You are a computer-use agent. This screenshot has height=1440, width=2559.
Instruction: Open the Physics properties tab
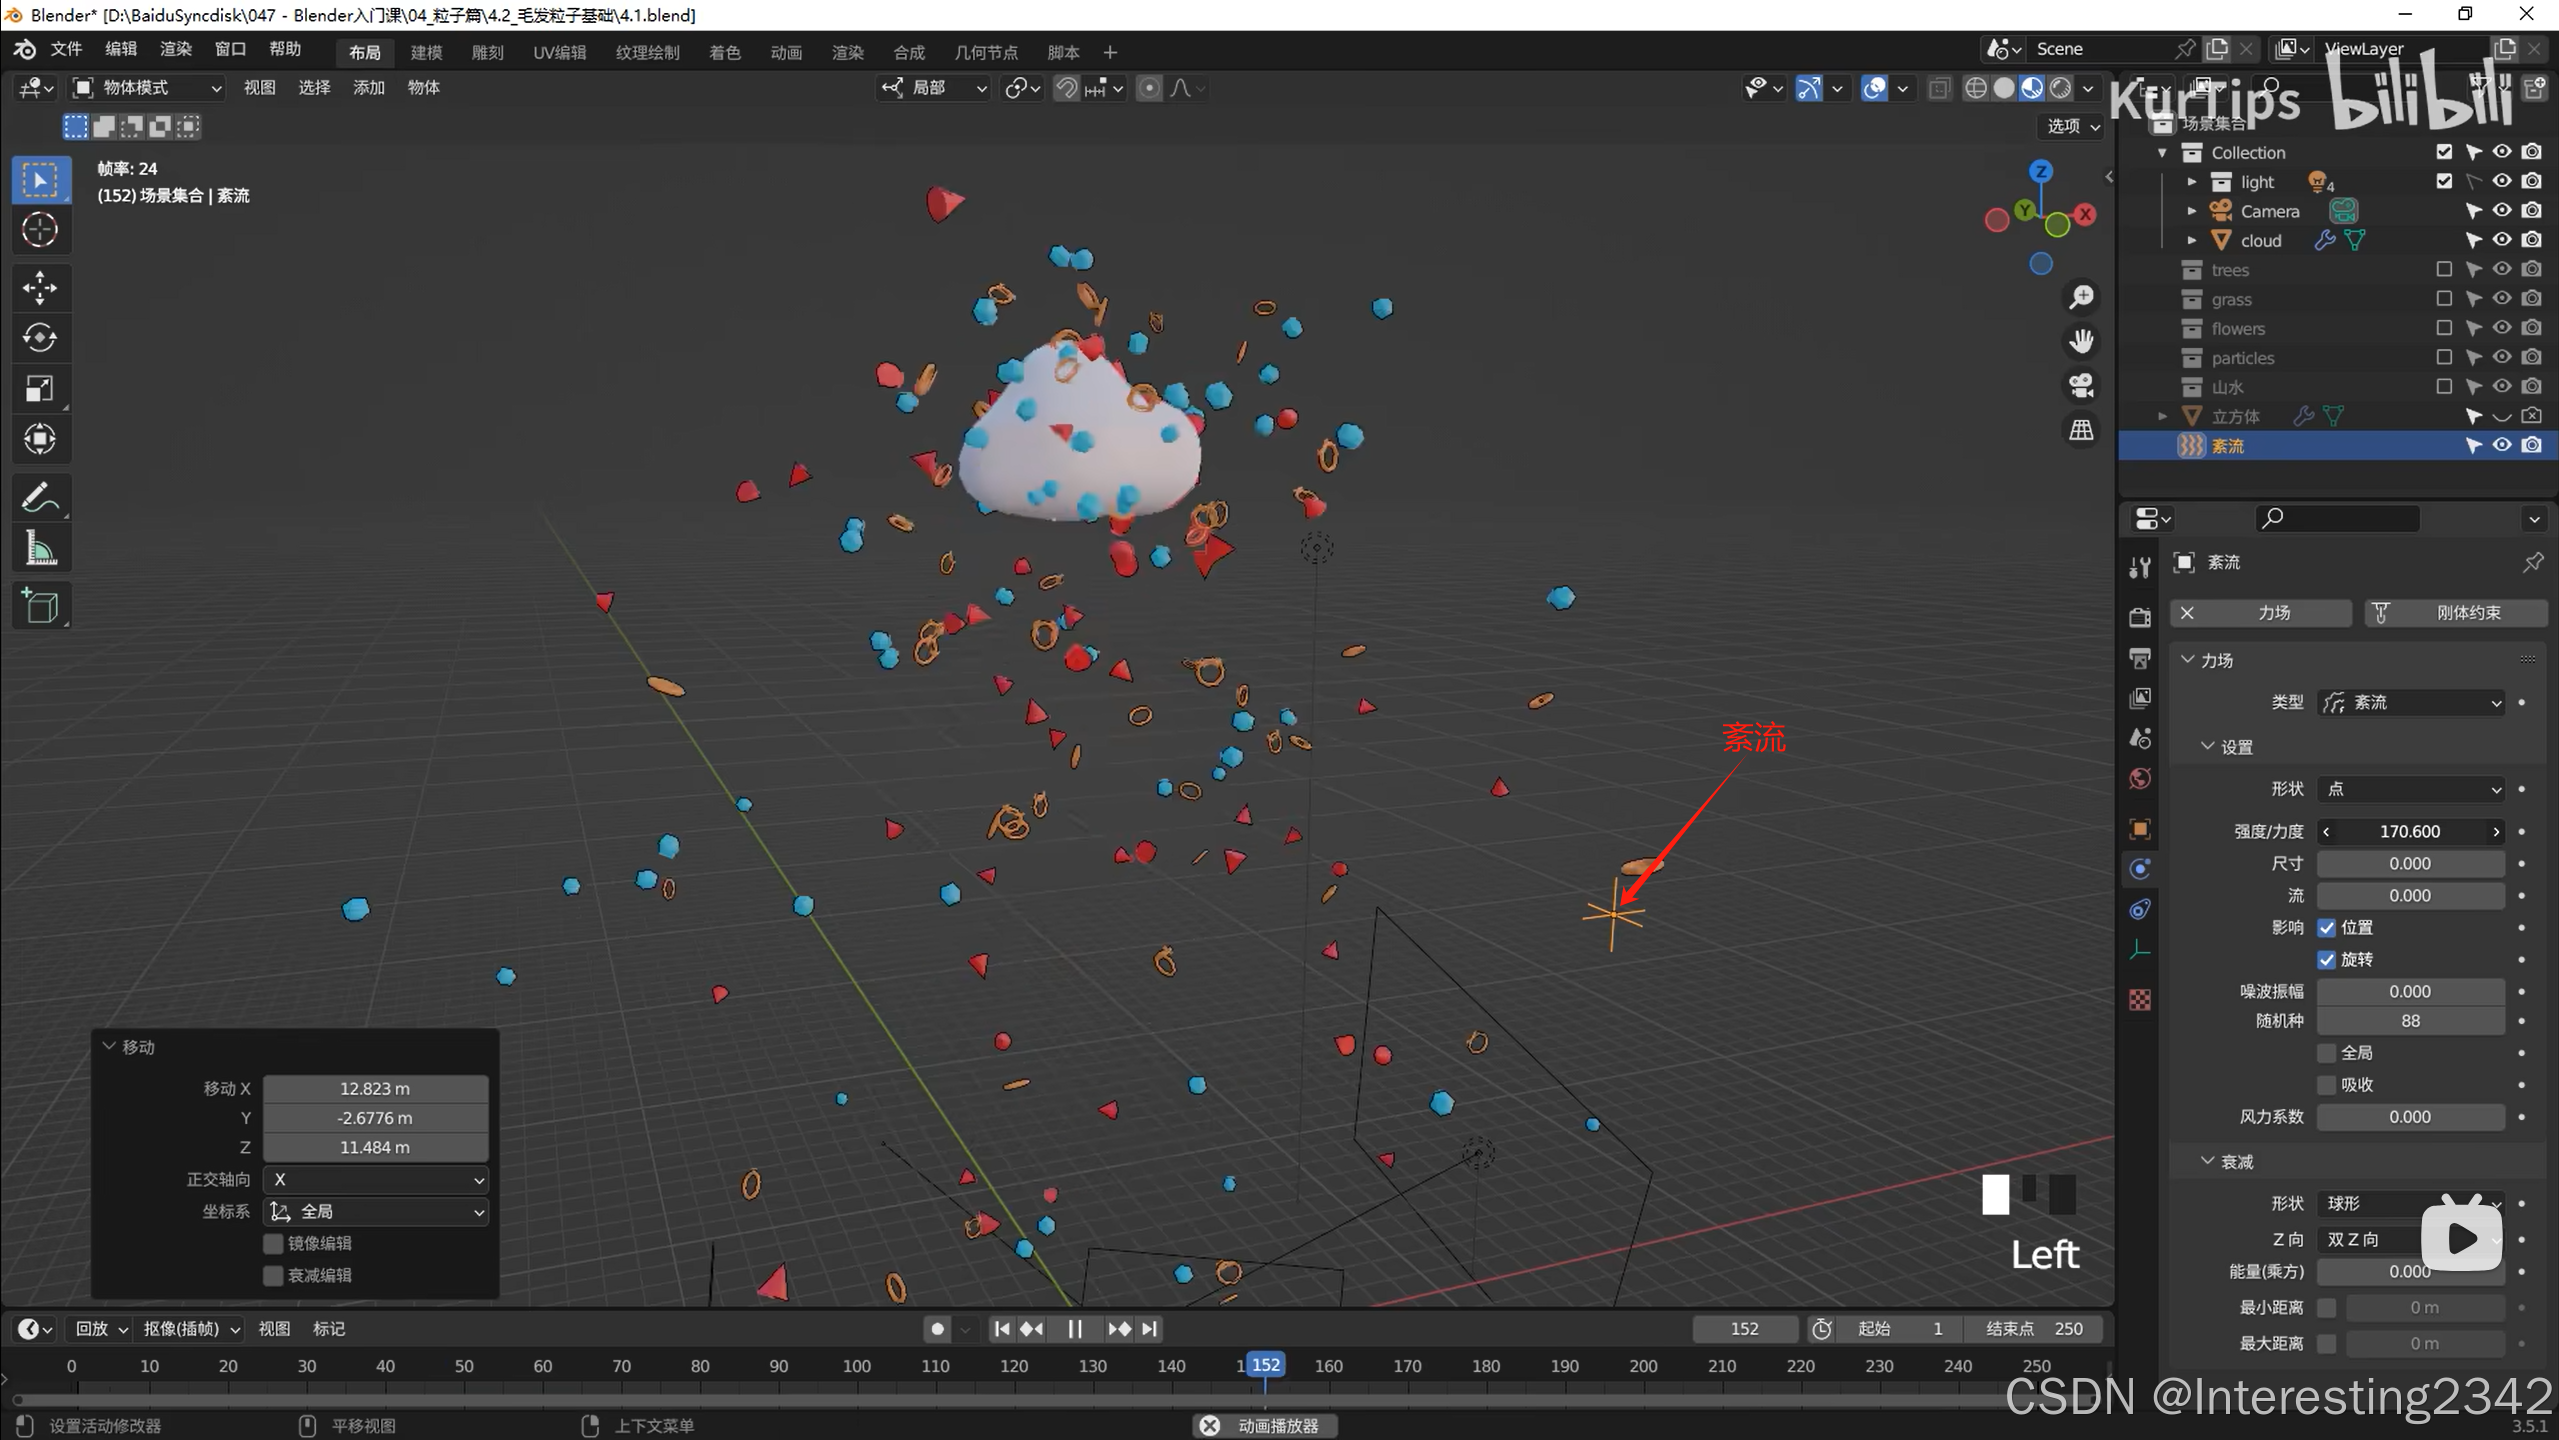(x=2140, y=869)
